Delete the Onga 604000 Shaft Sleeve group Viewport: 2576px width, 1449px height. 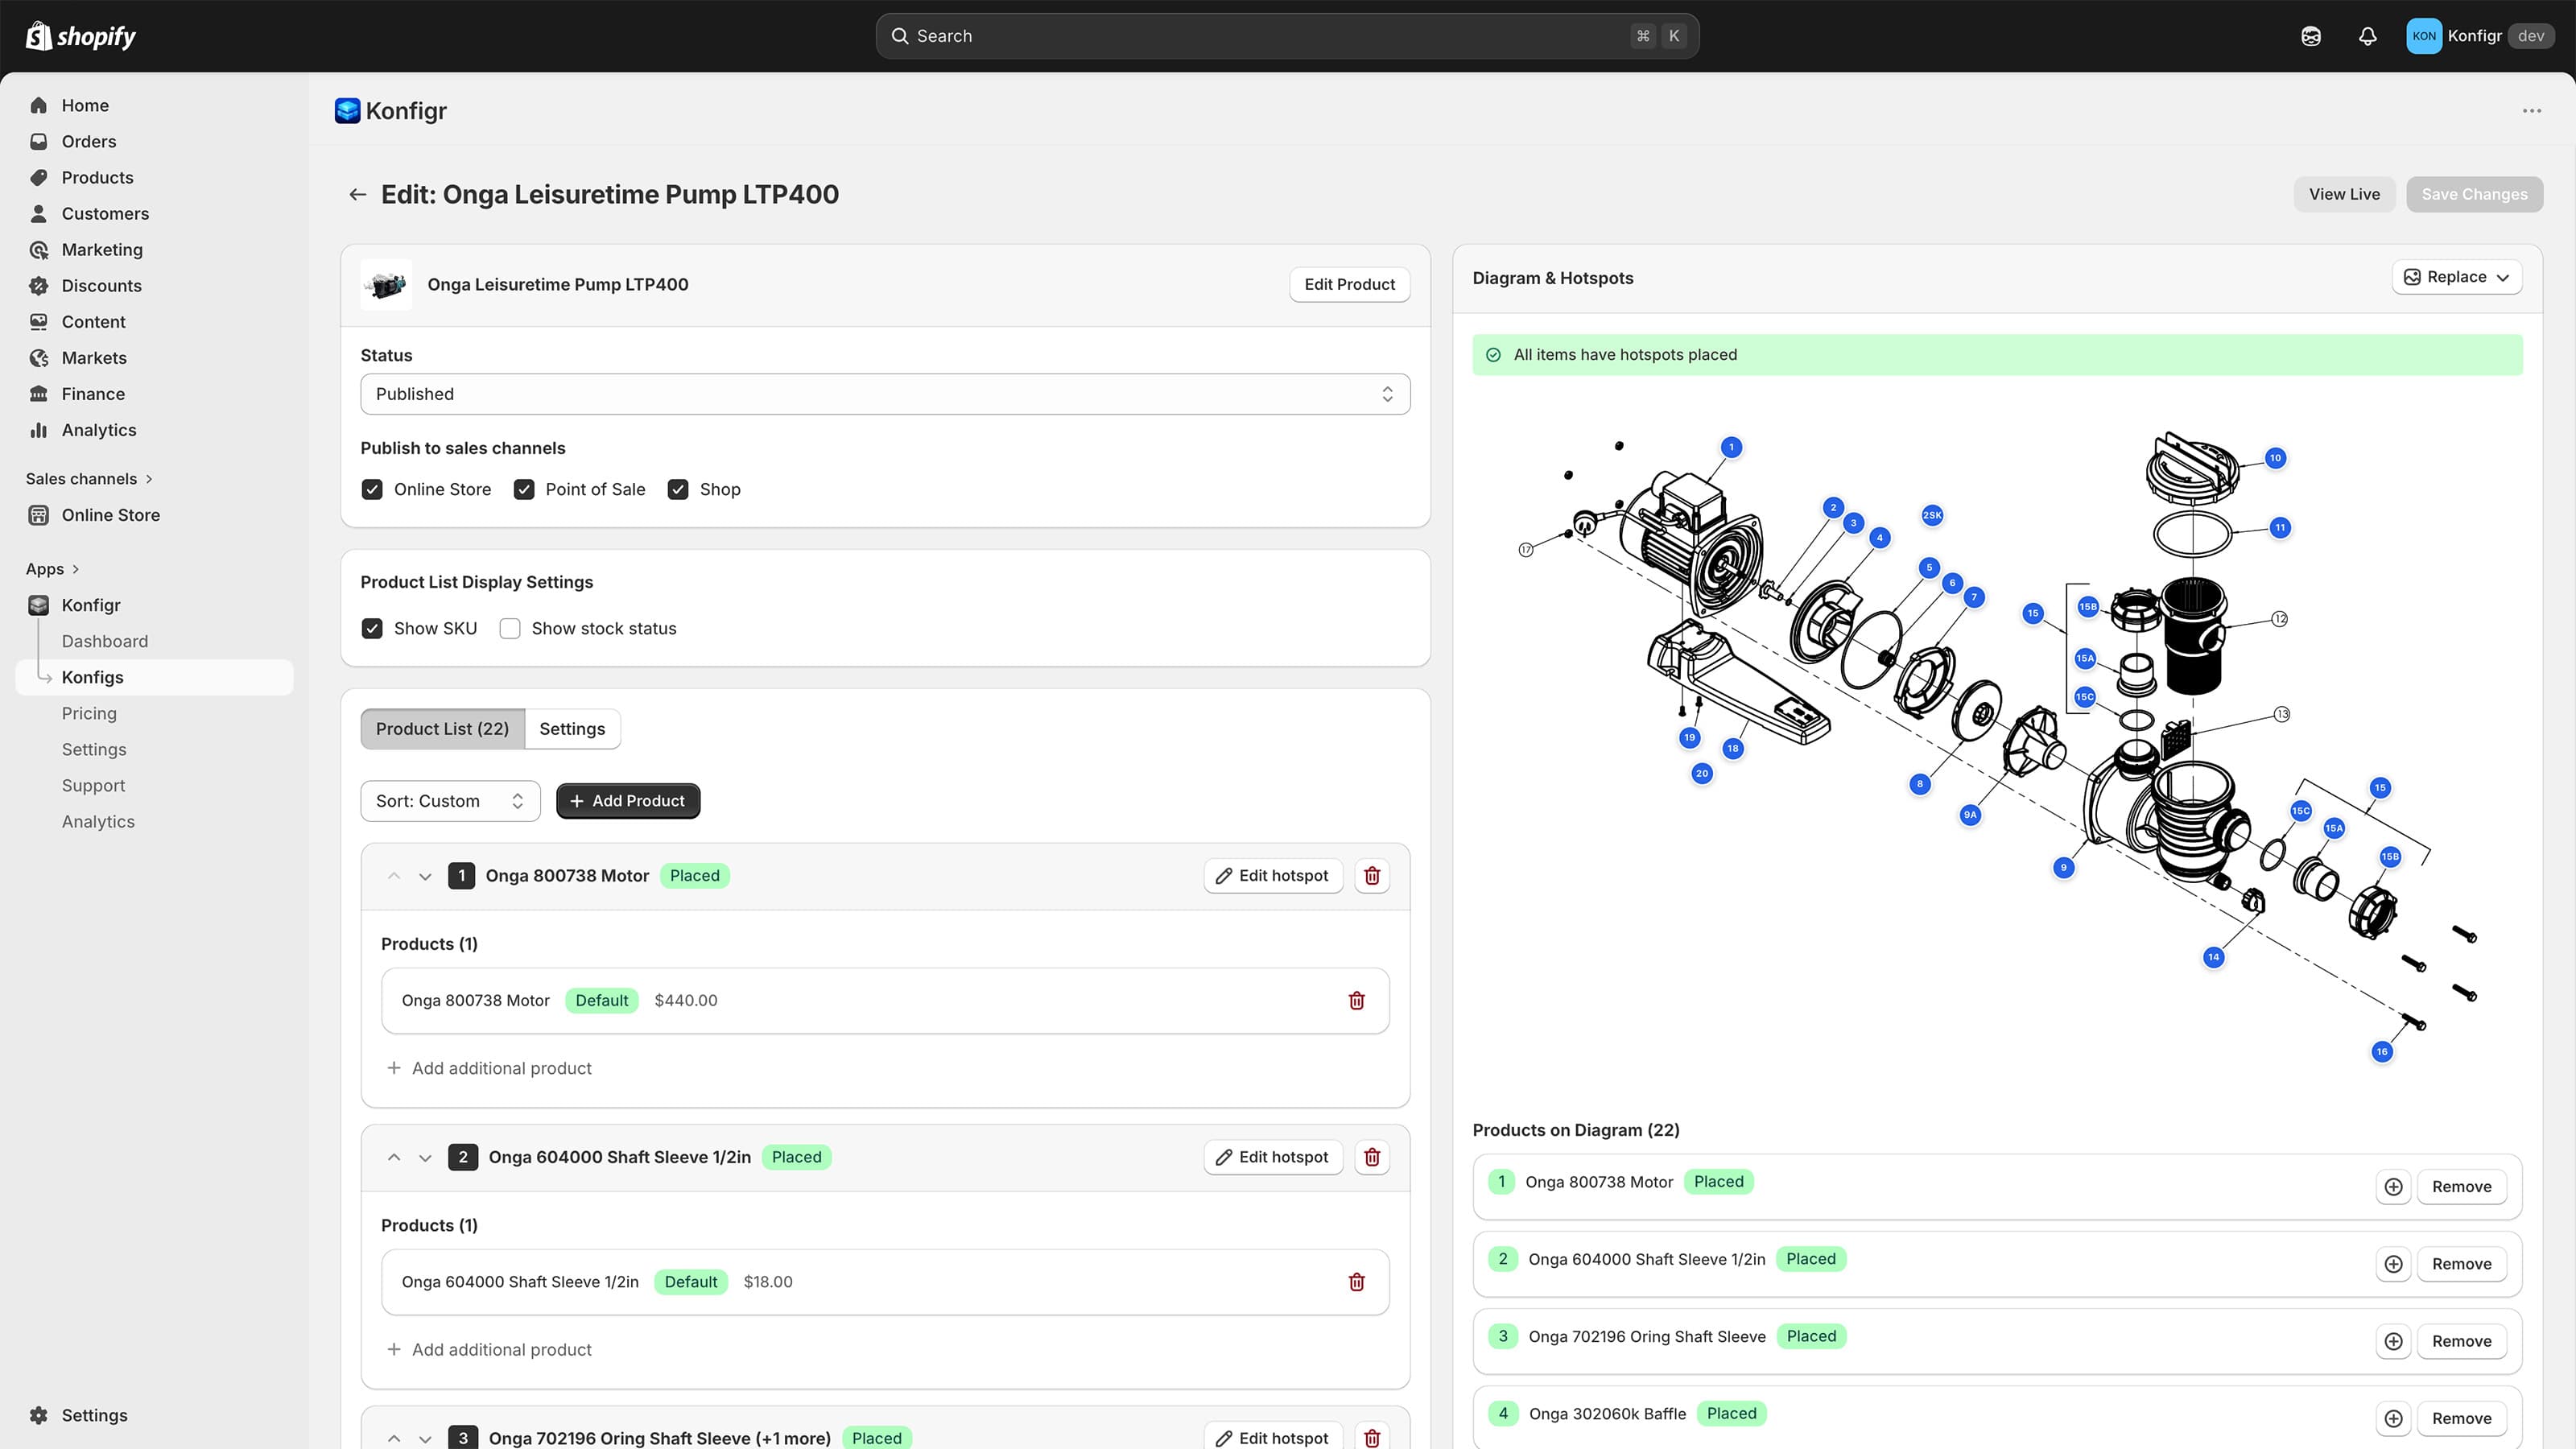(1372, 1157)
